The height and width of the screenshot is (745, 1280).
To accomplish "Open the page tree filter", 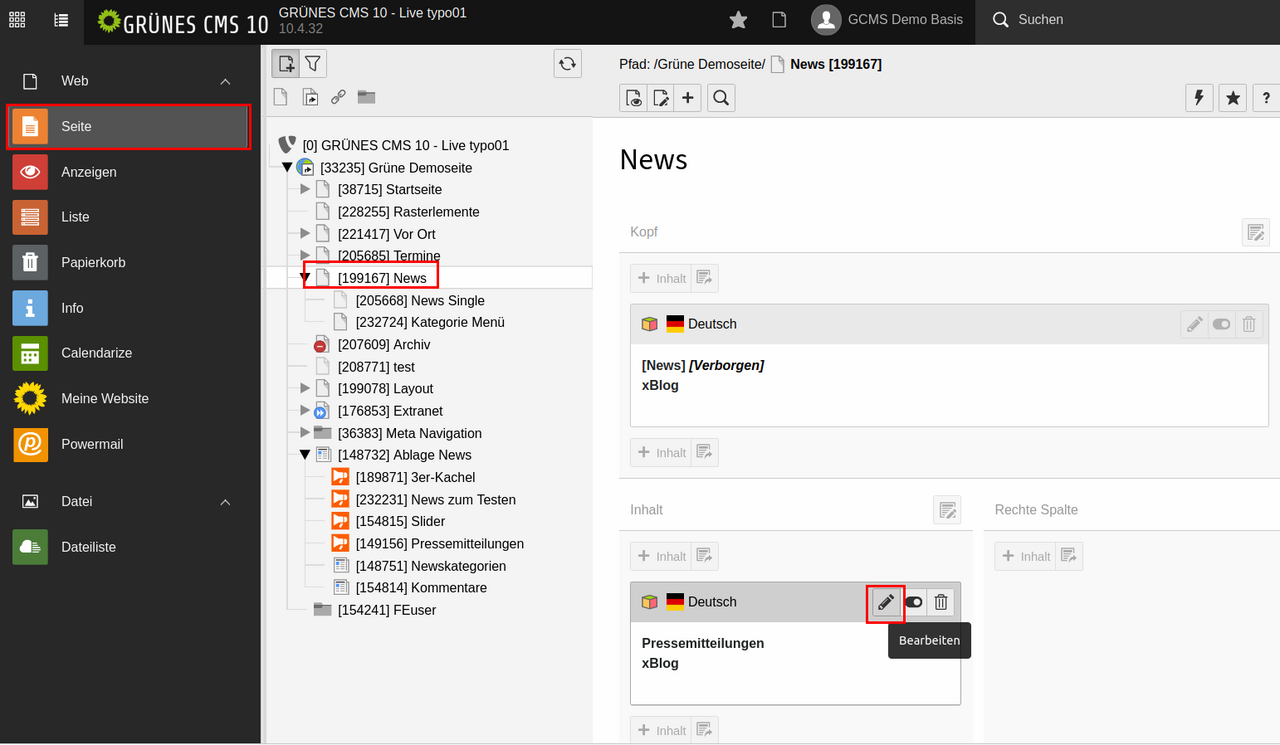I will [x=313, y=64].
